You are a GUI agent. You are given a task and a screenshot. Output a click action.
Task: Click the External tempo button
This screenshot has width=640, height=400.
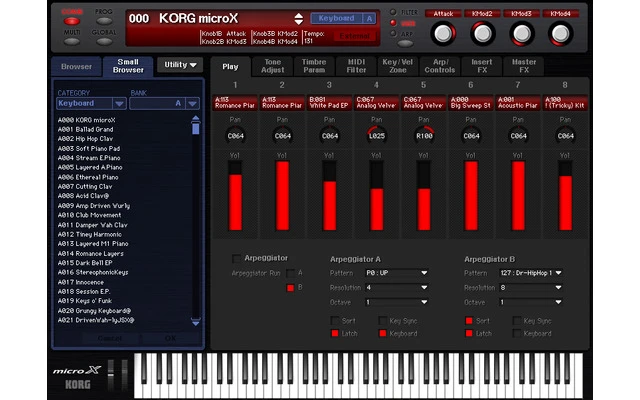[x=355, y=36]
